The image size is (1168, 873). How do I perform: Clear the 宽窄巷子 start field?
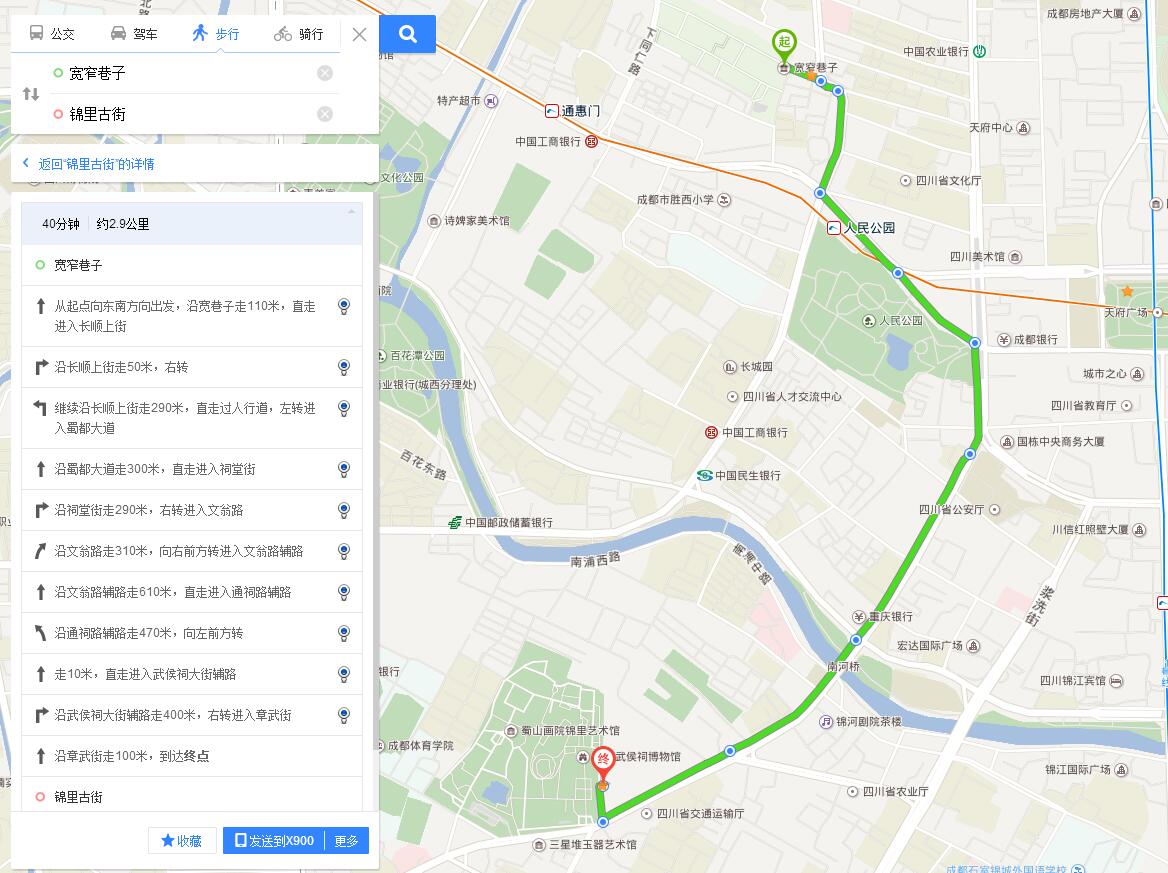325,73
